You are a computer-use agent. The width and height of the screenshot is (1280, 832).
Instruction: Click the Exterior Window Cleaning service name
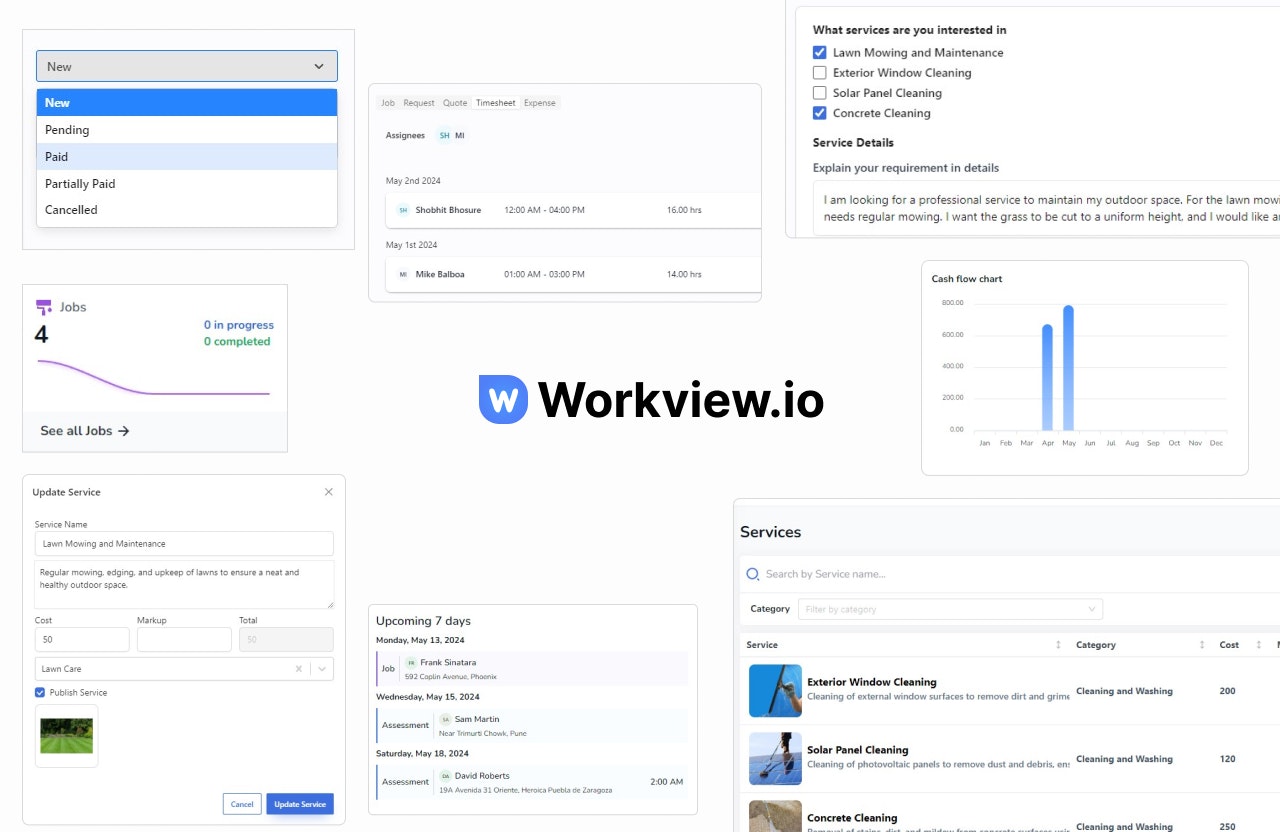click(872, 682)
